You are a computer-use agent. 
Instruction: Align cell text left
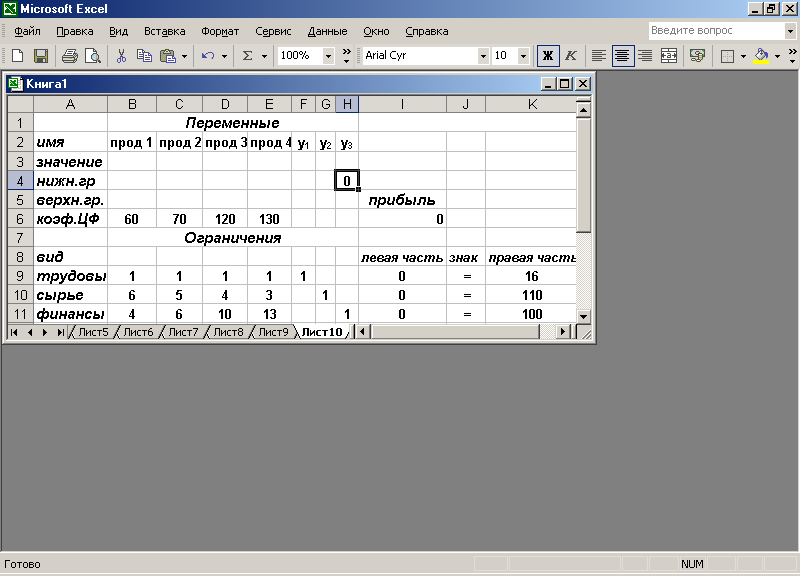point(598,56)
